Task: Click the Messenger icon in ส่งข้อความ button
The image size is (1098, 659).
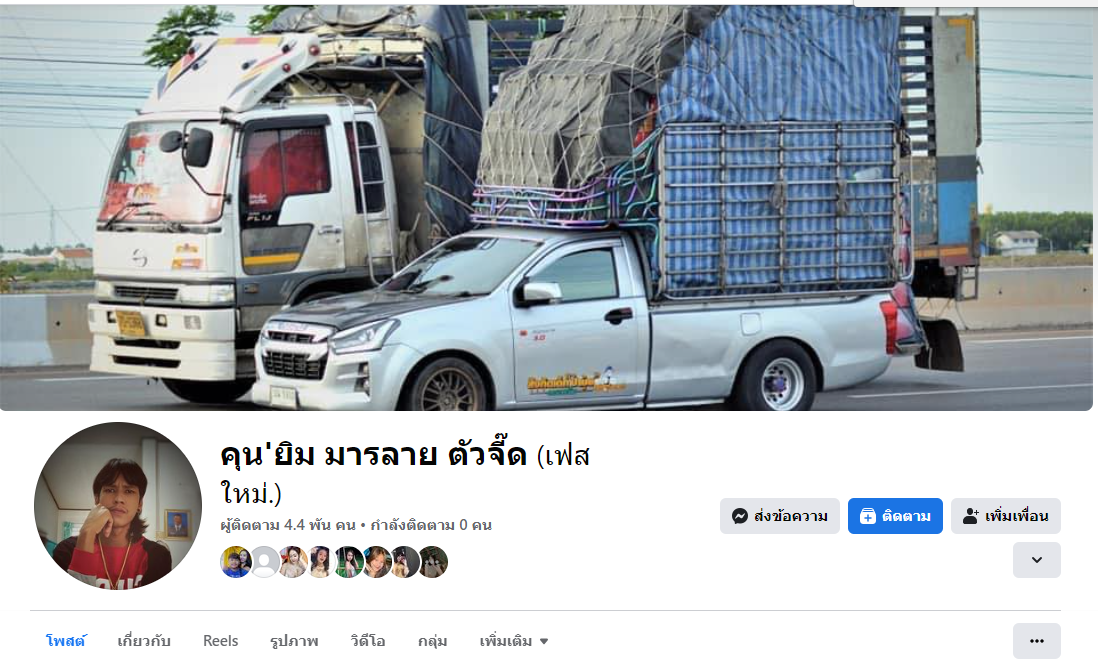Action: tap(739, 516)
